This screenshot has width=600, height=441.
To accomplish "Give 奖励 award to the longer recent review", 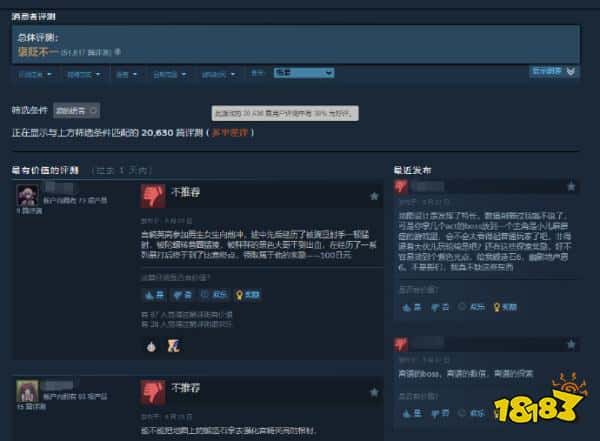I will point(505,307).
